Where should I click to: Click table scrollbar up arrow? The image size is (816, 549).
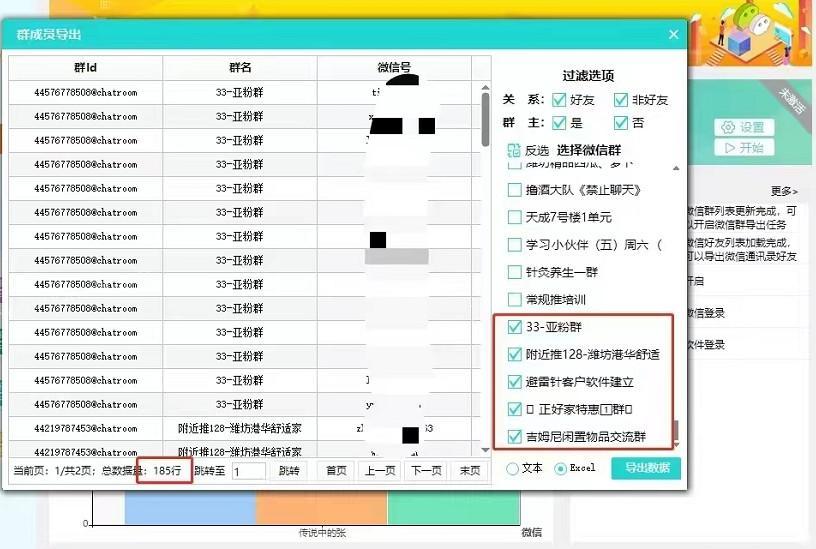coord(485,87)
